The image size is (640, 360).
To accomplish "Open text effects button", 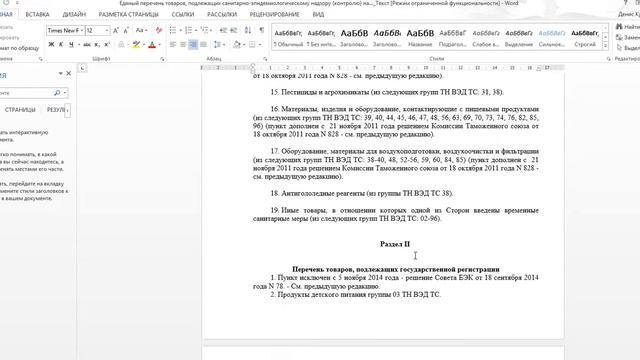I will 122,44.
